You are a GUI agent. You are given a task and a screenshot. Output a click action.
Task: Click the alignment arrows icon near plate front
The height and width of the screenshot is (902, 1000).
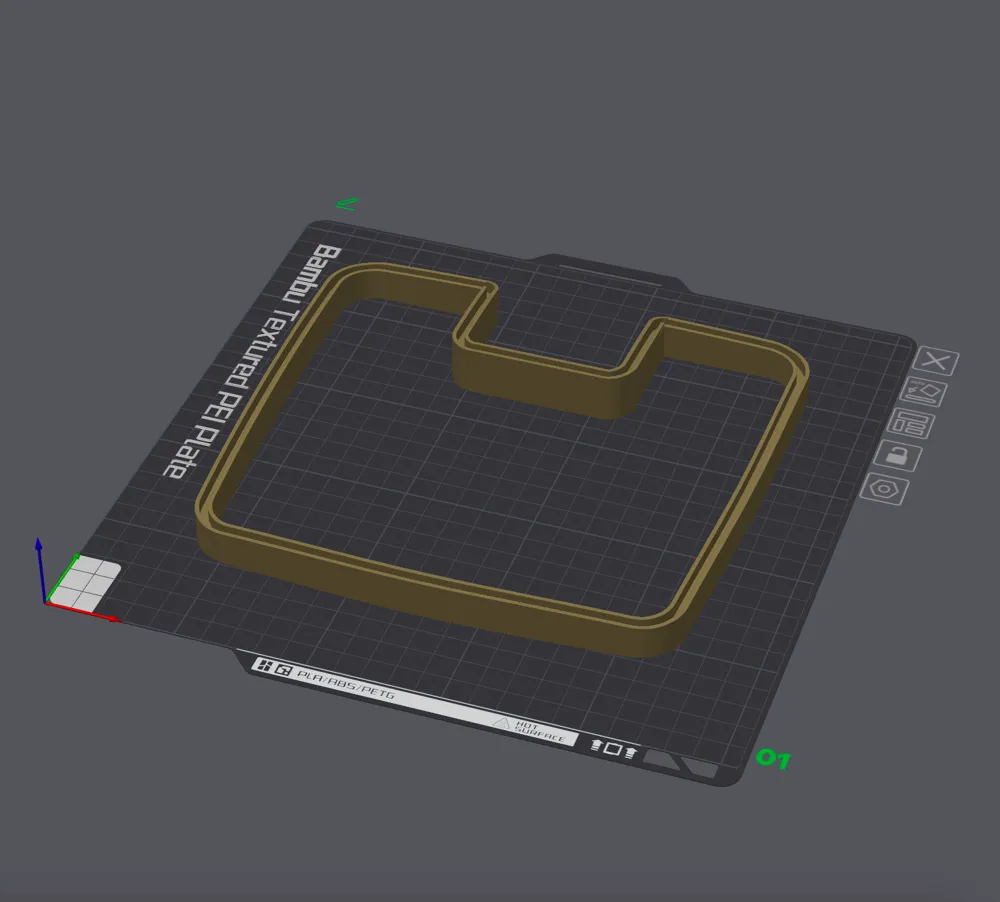coord(613,749)
